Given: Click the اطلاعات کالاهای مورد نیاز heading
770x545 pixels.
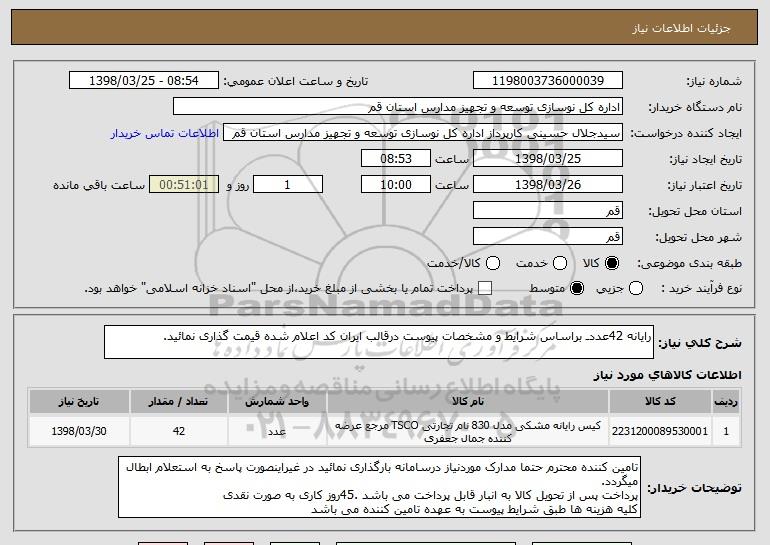Looking at the screenshot, I should point(667,375).
